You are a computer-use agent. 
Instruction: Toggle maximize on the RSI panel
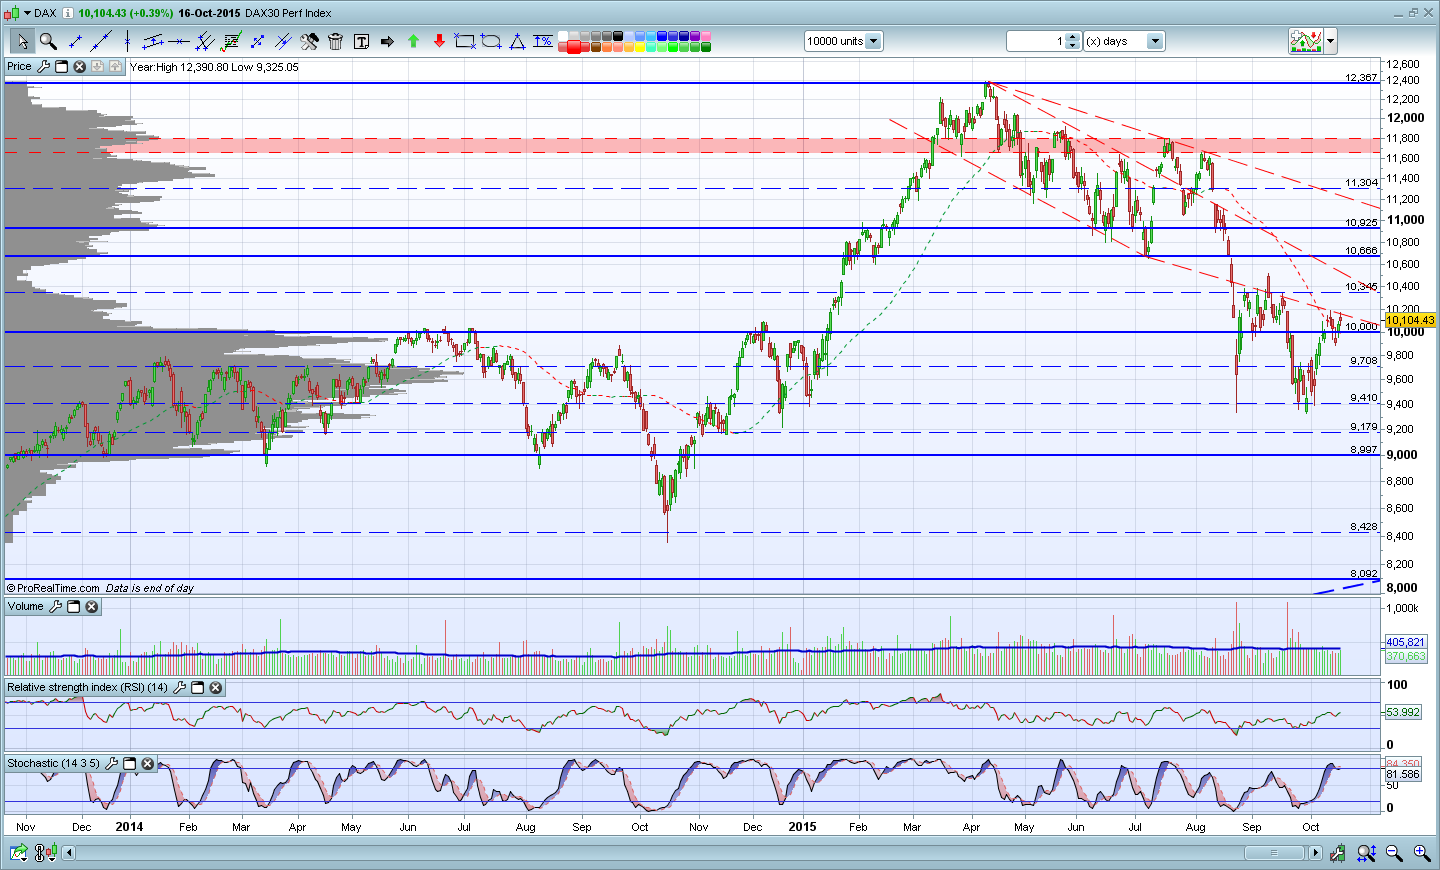click(197, 688)
